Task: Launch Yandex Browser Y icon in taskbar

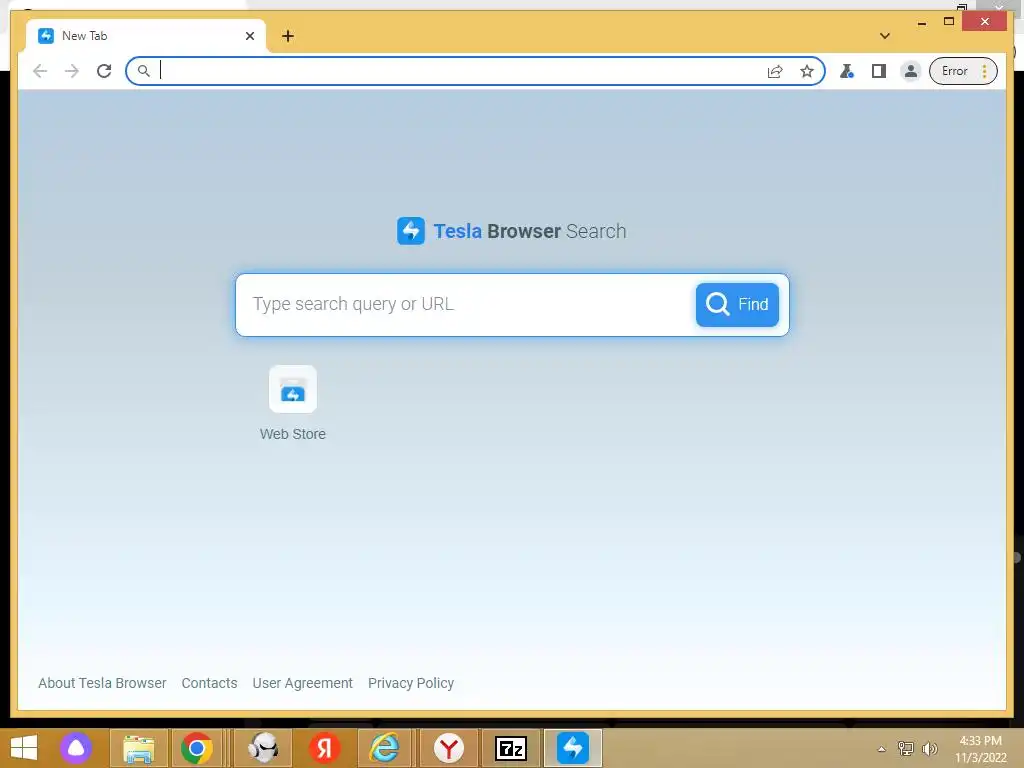Action: (449, 748)
